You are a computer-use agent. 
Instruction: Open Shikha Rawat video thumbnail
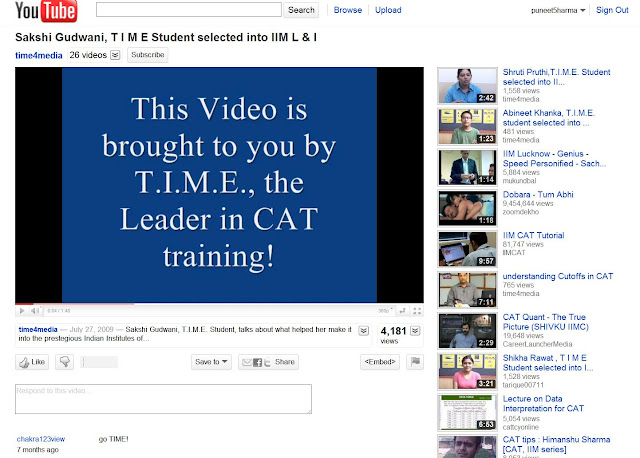coord(467,371)
